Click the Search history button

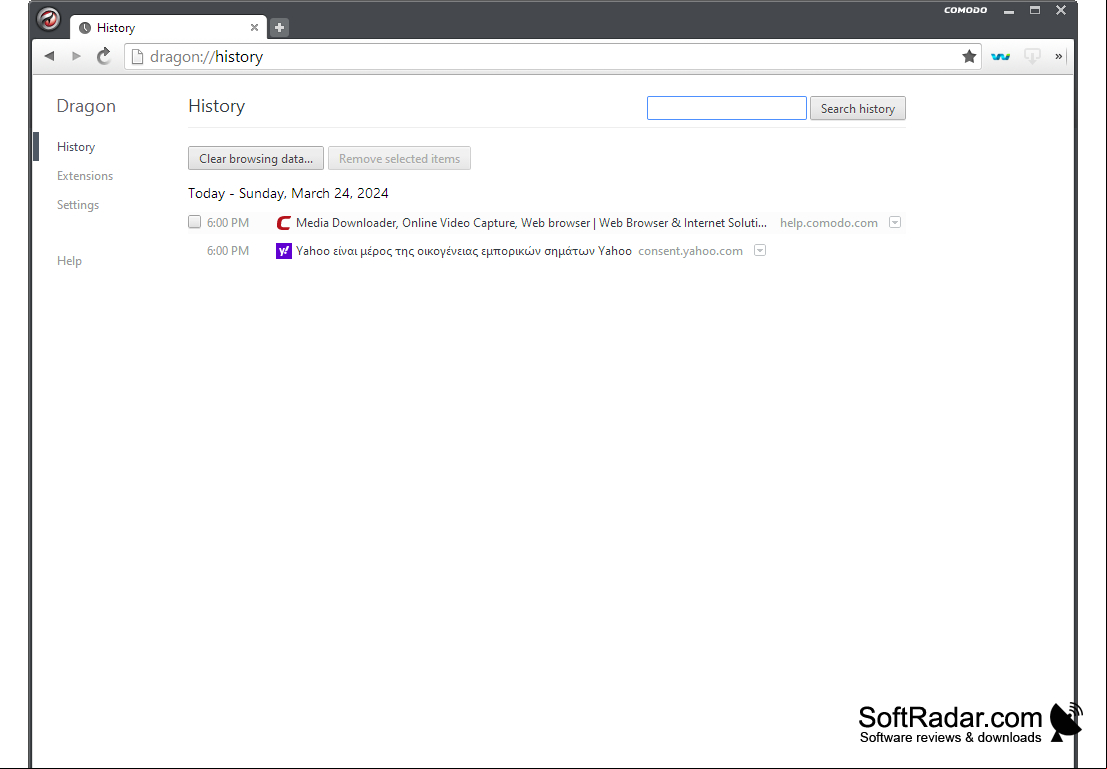pos(858,108)
